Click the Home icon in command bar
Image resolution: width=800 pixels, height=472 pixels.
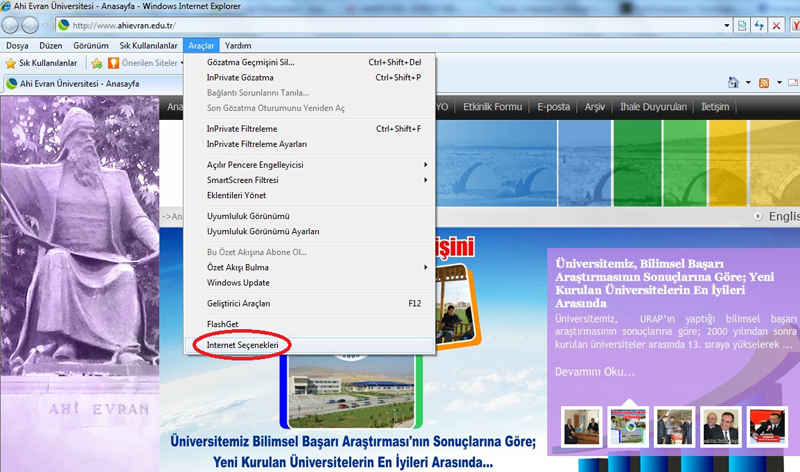[x=733, y=82]
